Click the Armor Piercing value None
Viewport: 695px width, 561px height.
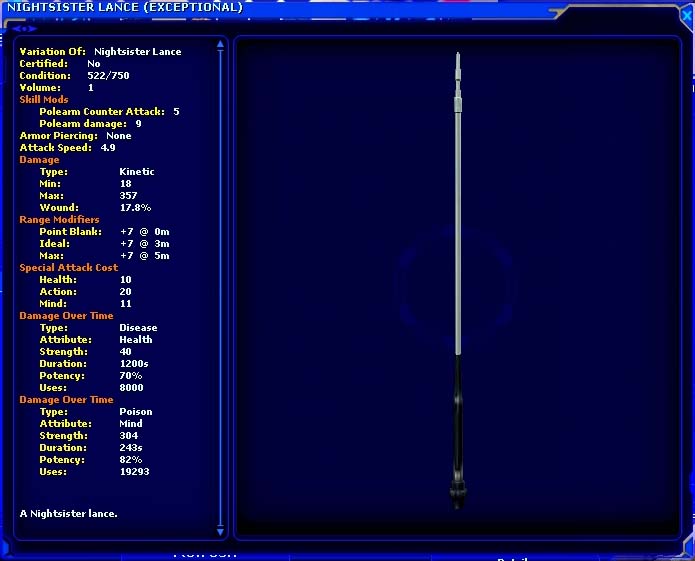click(119, 136)
